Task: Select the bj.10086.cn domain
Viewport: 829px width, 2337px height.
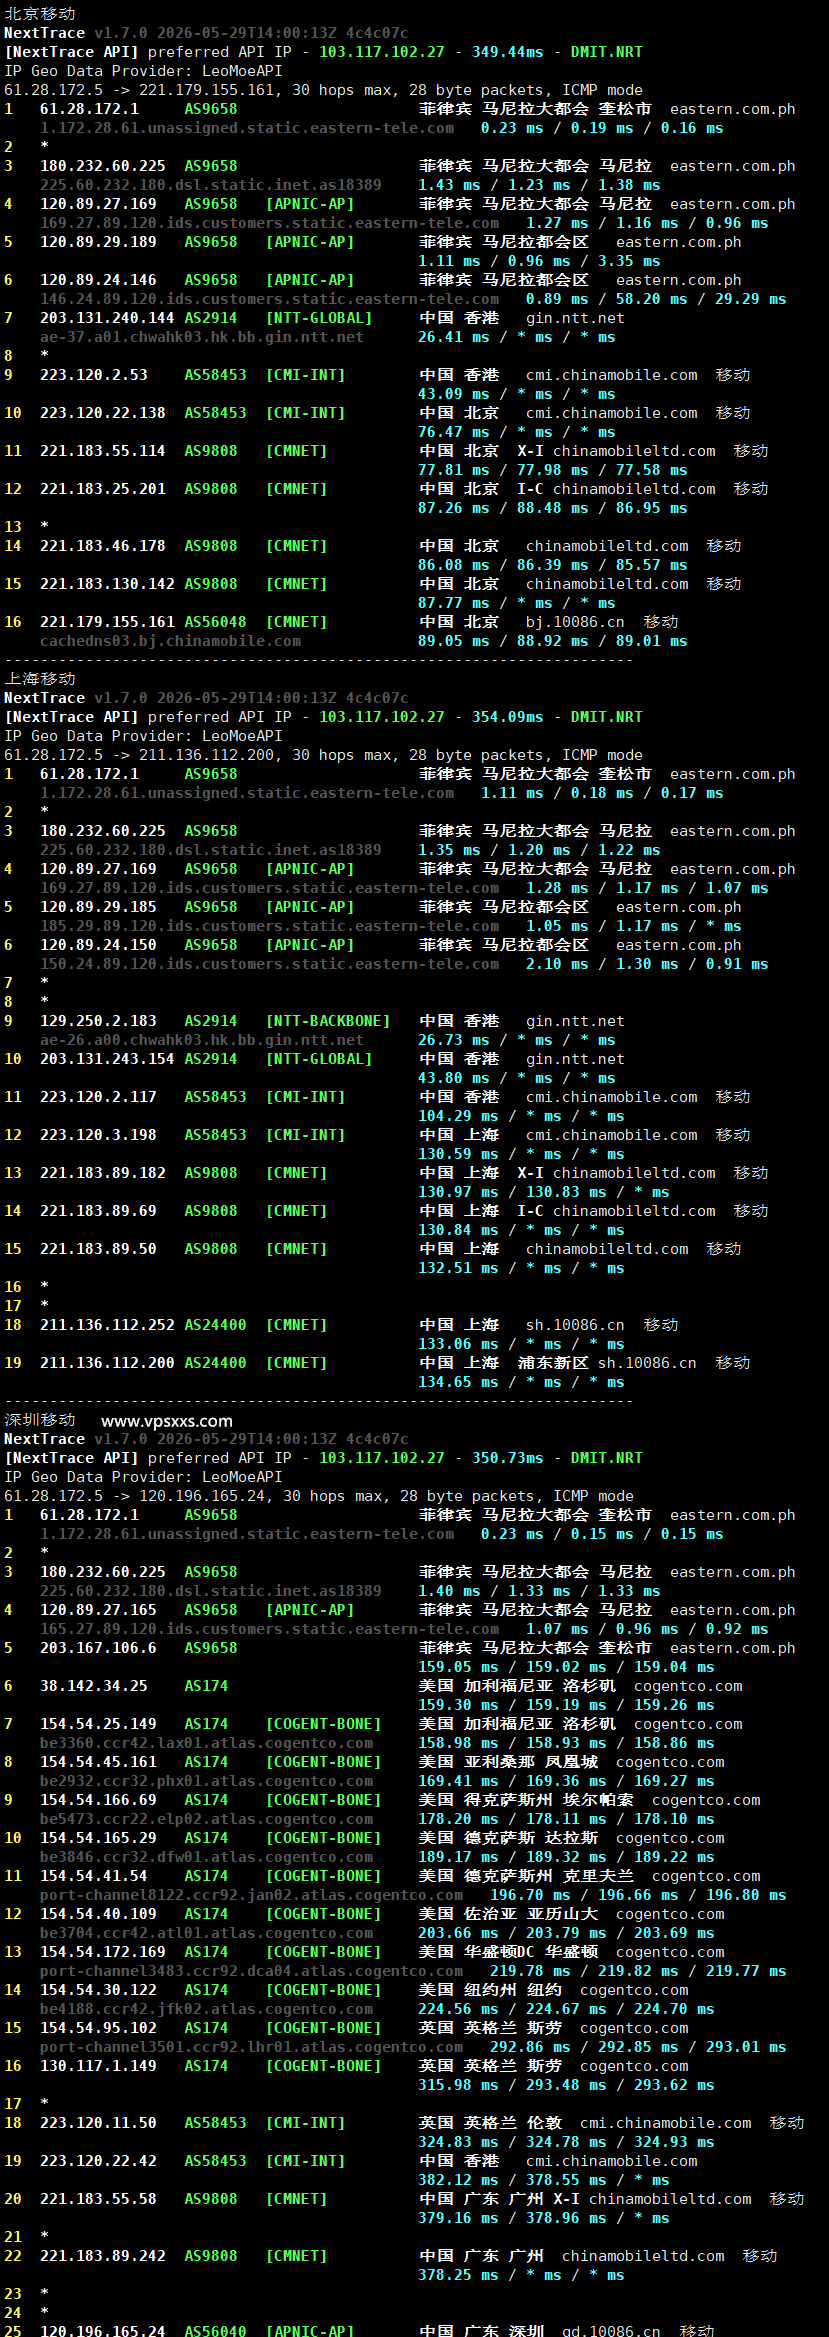Action: point(575,622)
